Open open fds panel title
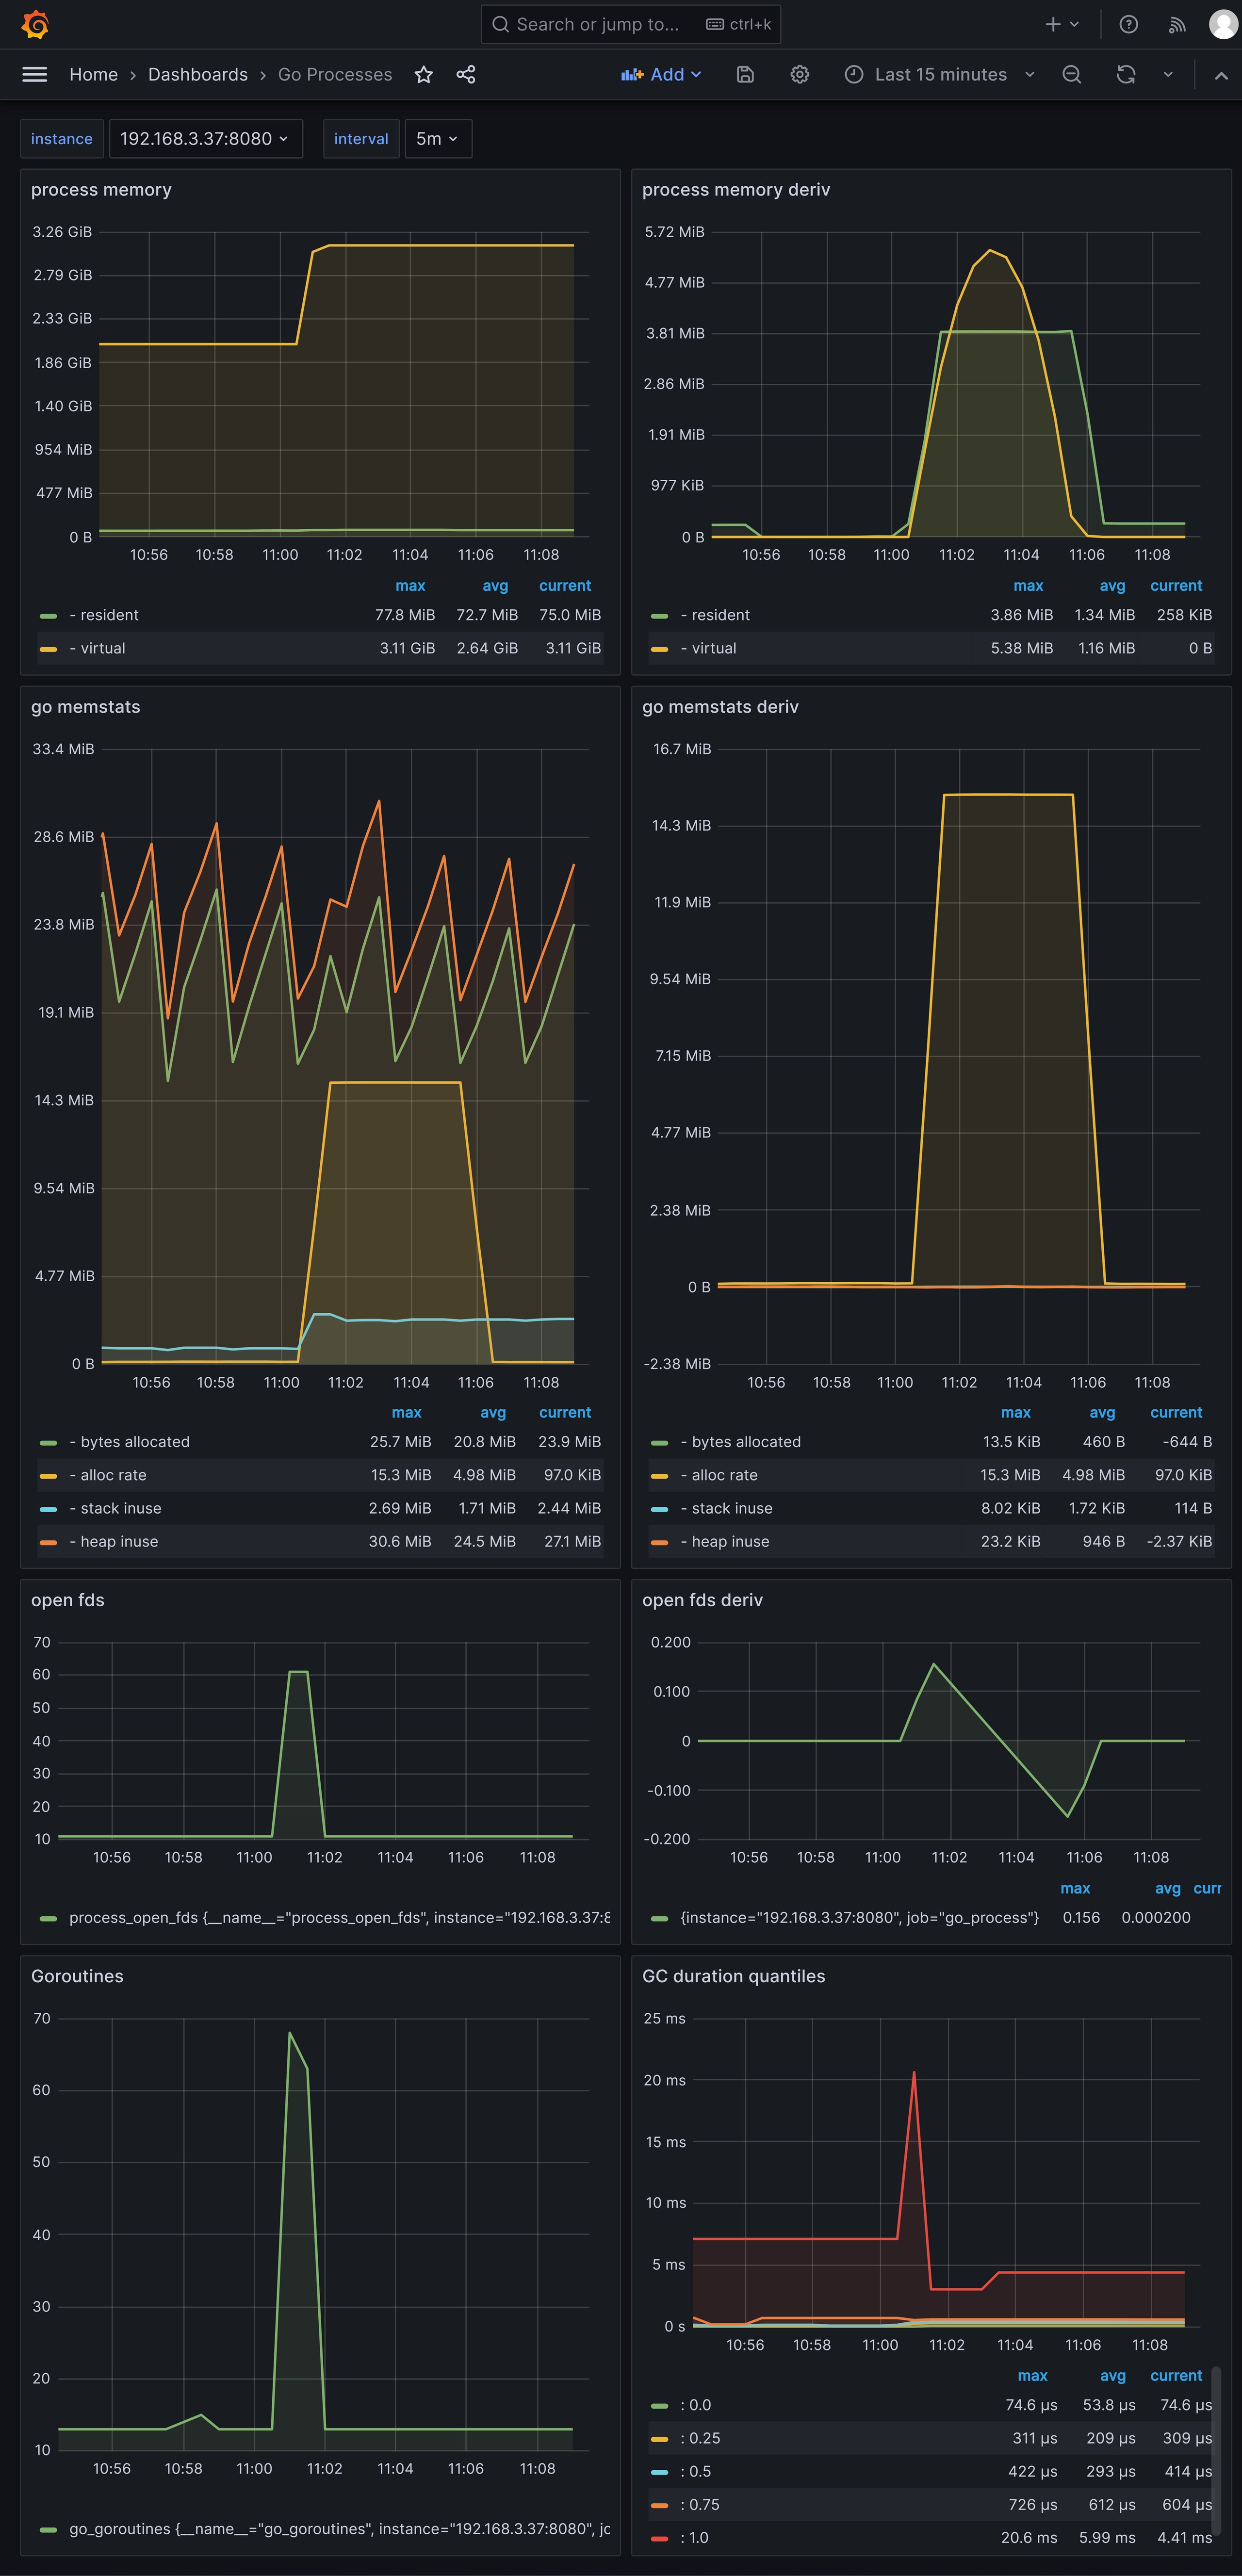This screenshot has width=1242, height=2576. click(x=68, y=1600)
